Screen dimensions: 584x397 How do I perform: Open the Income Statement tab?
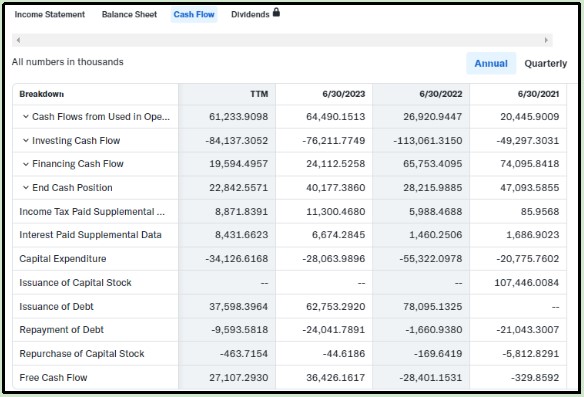[x=50, y=15]
